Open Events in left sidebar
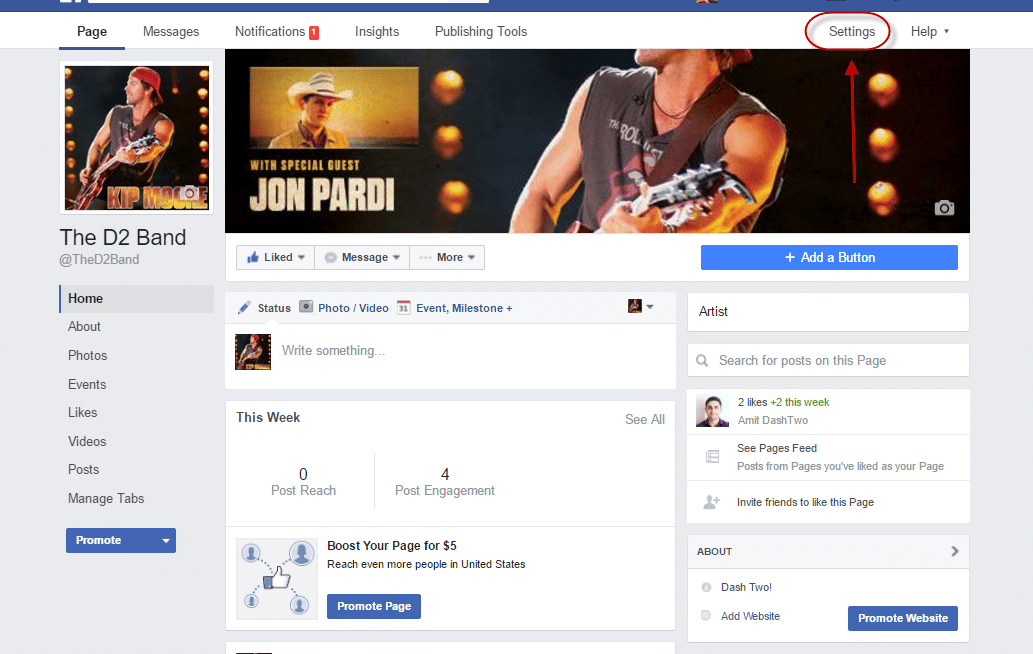The width and height of the screenshot is (1033, 654). 87,385
